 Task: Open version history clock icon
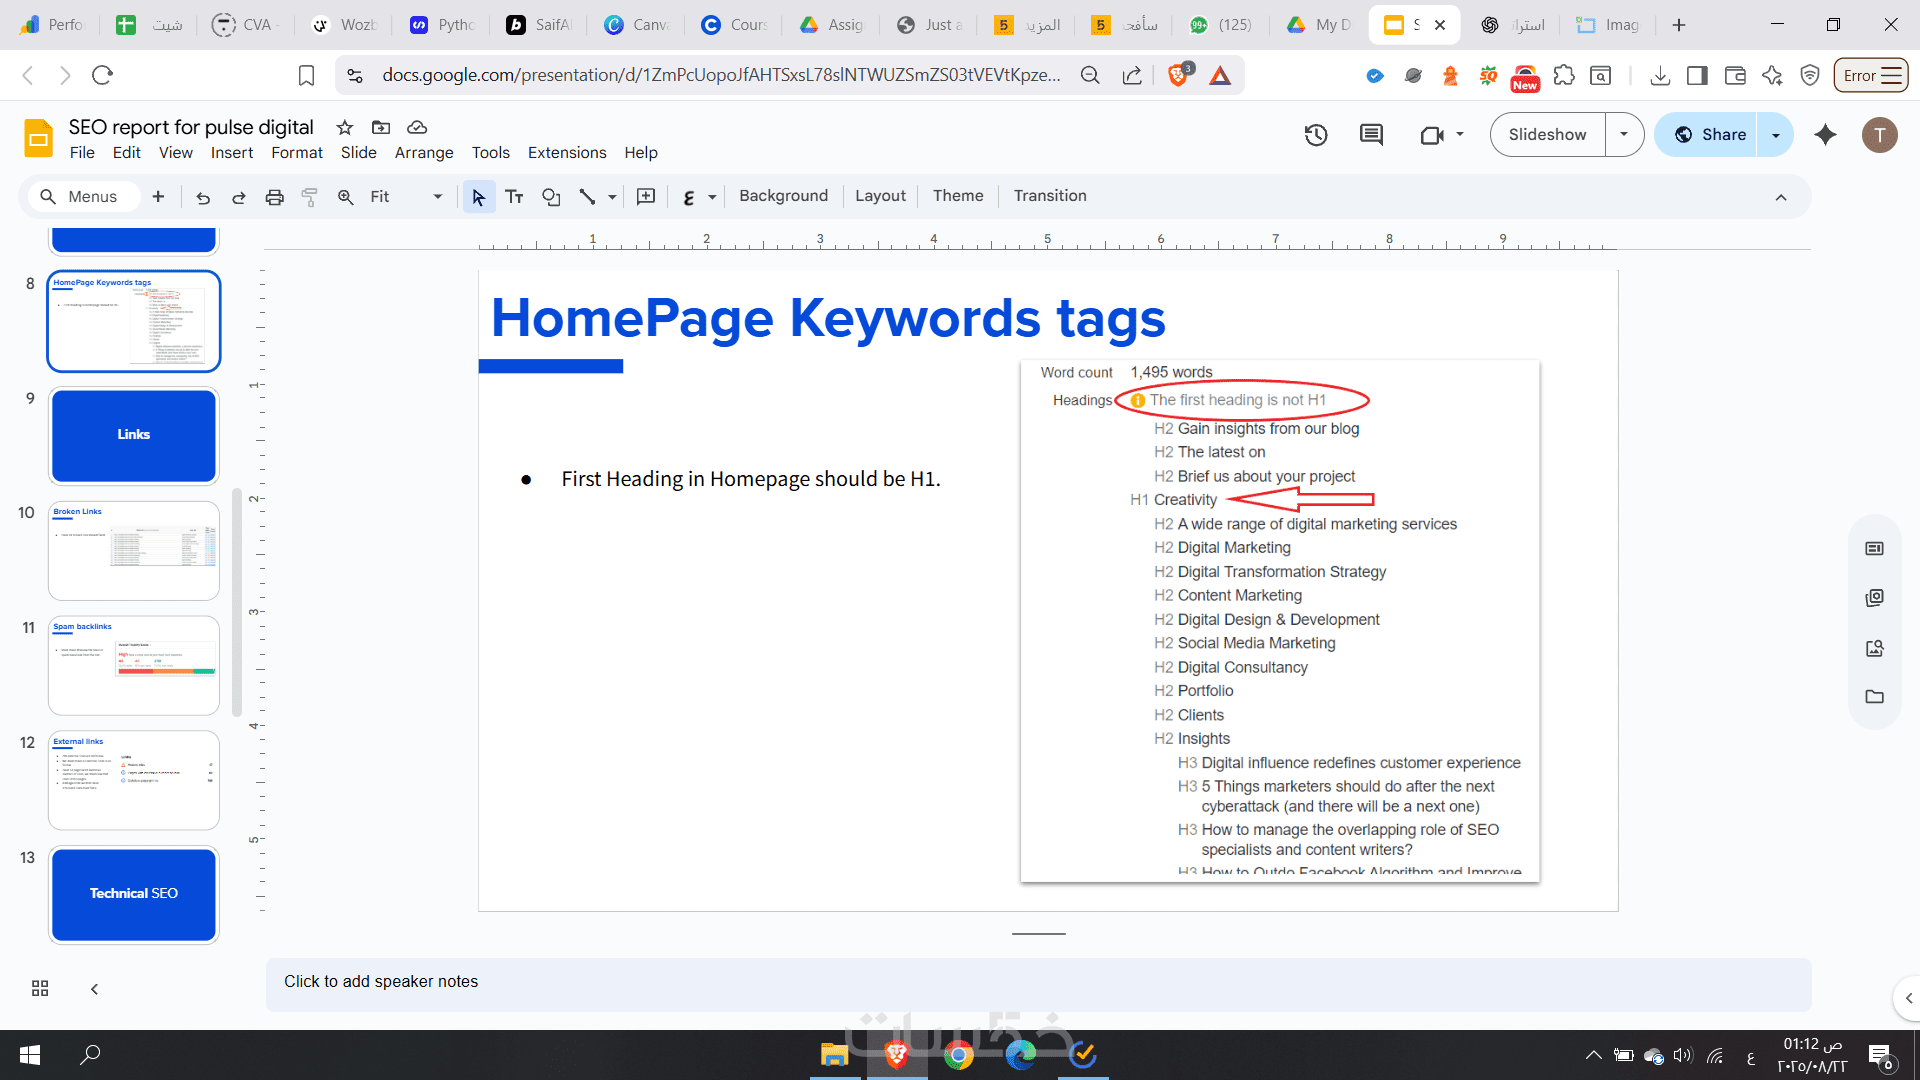pos(1316,135)
